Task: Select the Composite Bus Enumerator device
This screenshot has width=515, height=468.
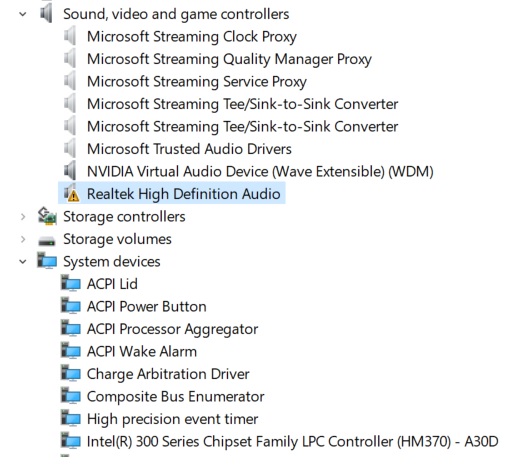Action: coord(175,397)
